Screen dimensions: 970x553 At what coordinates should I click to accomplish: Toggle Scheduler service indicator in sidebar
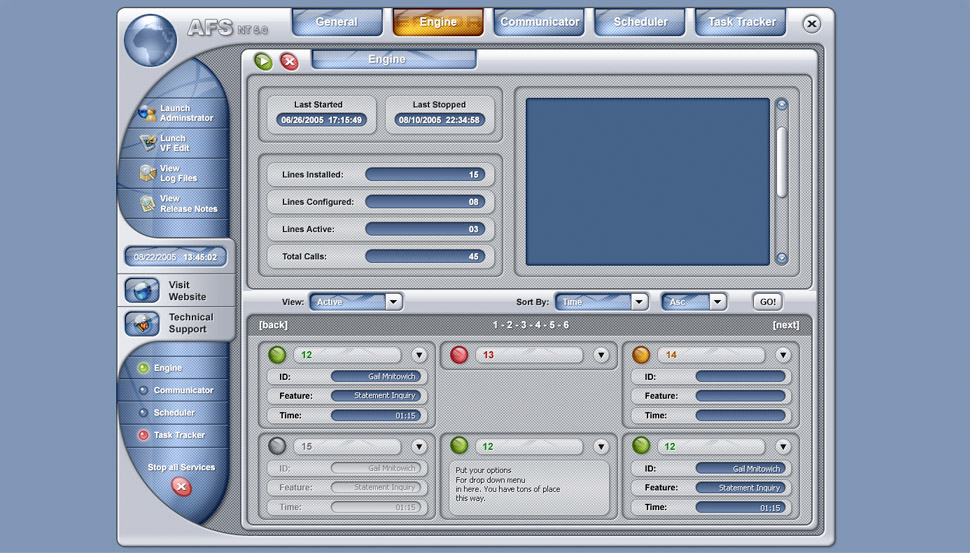tap(144, 413)
